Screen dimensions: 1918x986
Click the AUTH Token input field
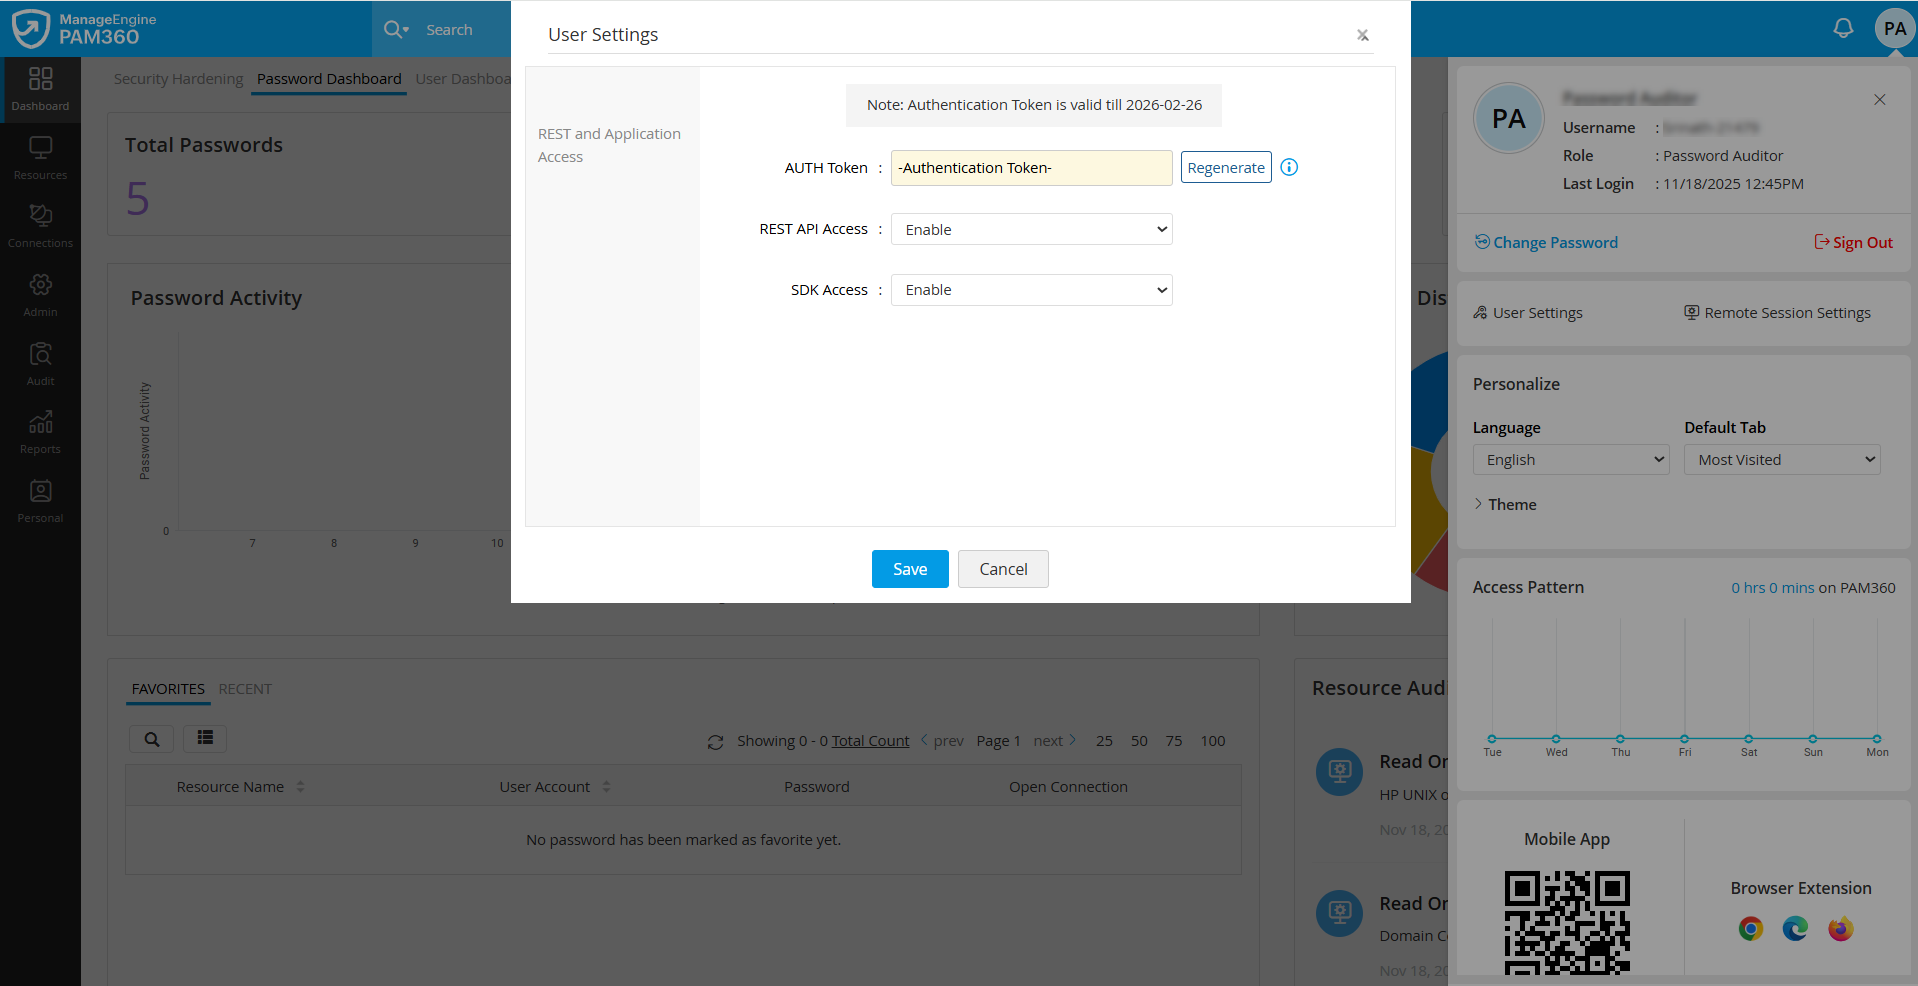(x=1031, y=168)
